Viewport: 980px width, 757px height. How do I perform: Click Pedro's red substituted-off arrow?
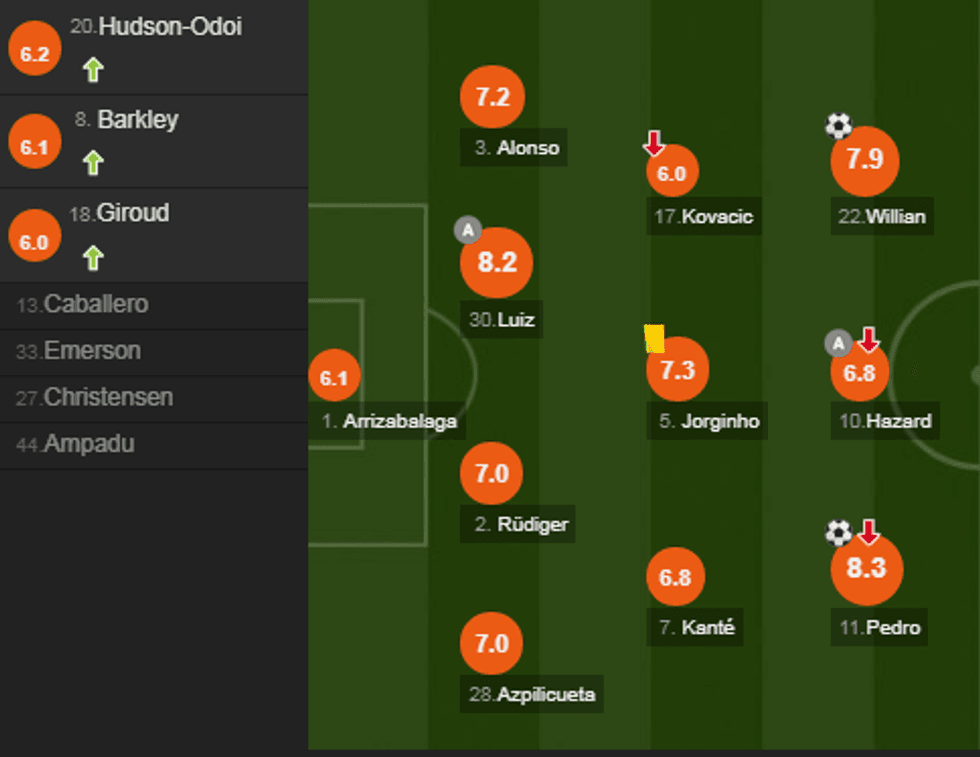pyautogui.click(x=868, y=532)
